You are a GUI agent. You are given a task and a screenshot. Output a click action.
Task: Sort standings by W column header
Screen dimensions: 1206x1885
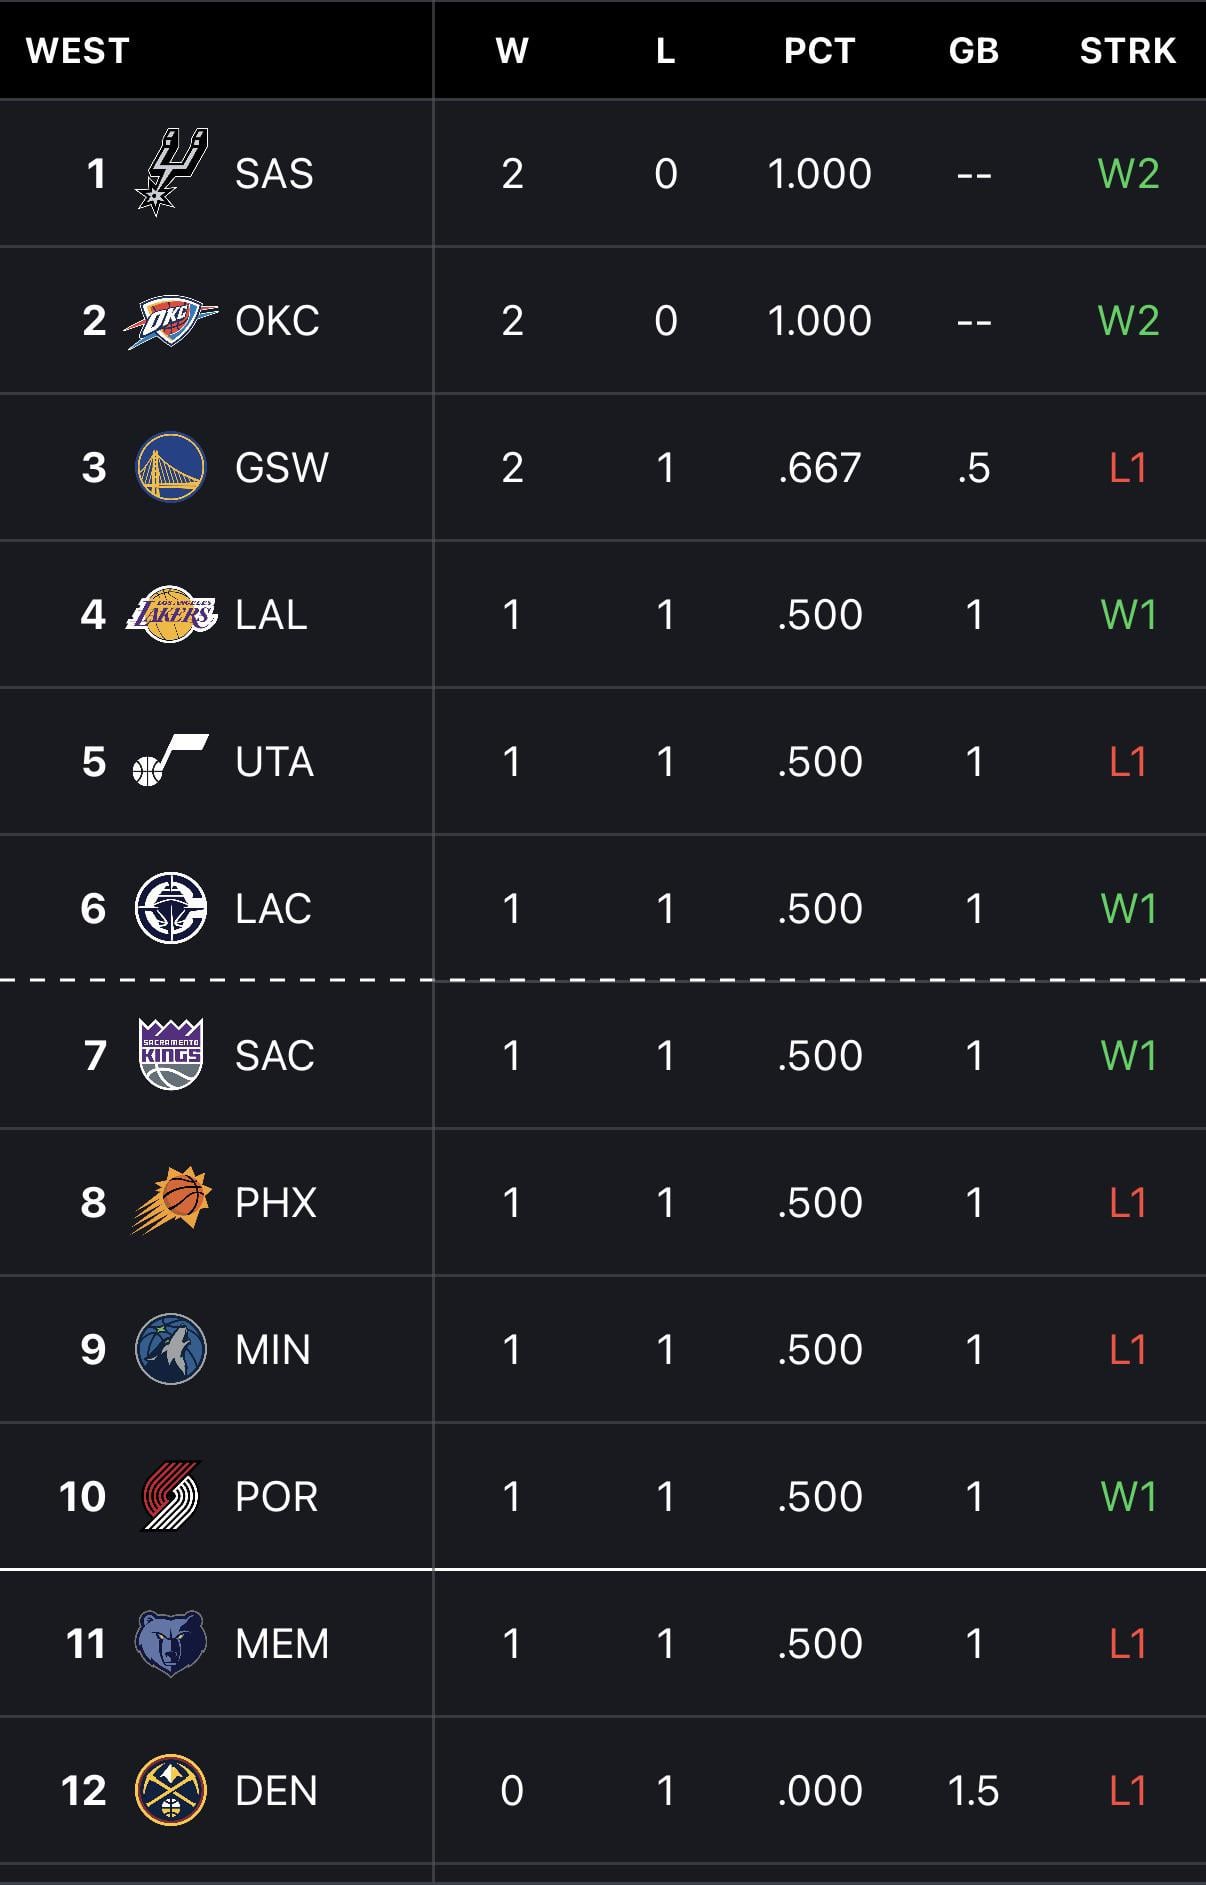tap(512, 51)
